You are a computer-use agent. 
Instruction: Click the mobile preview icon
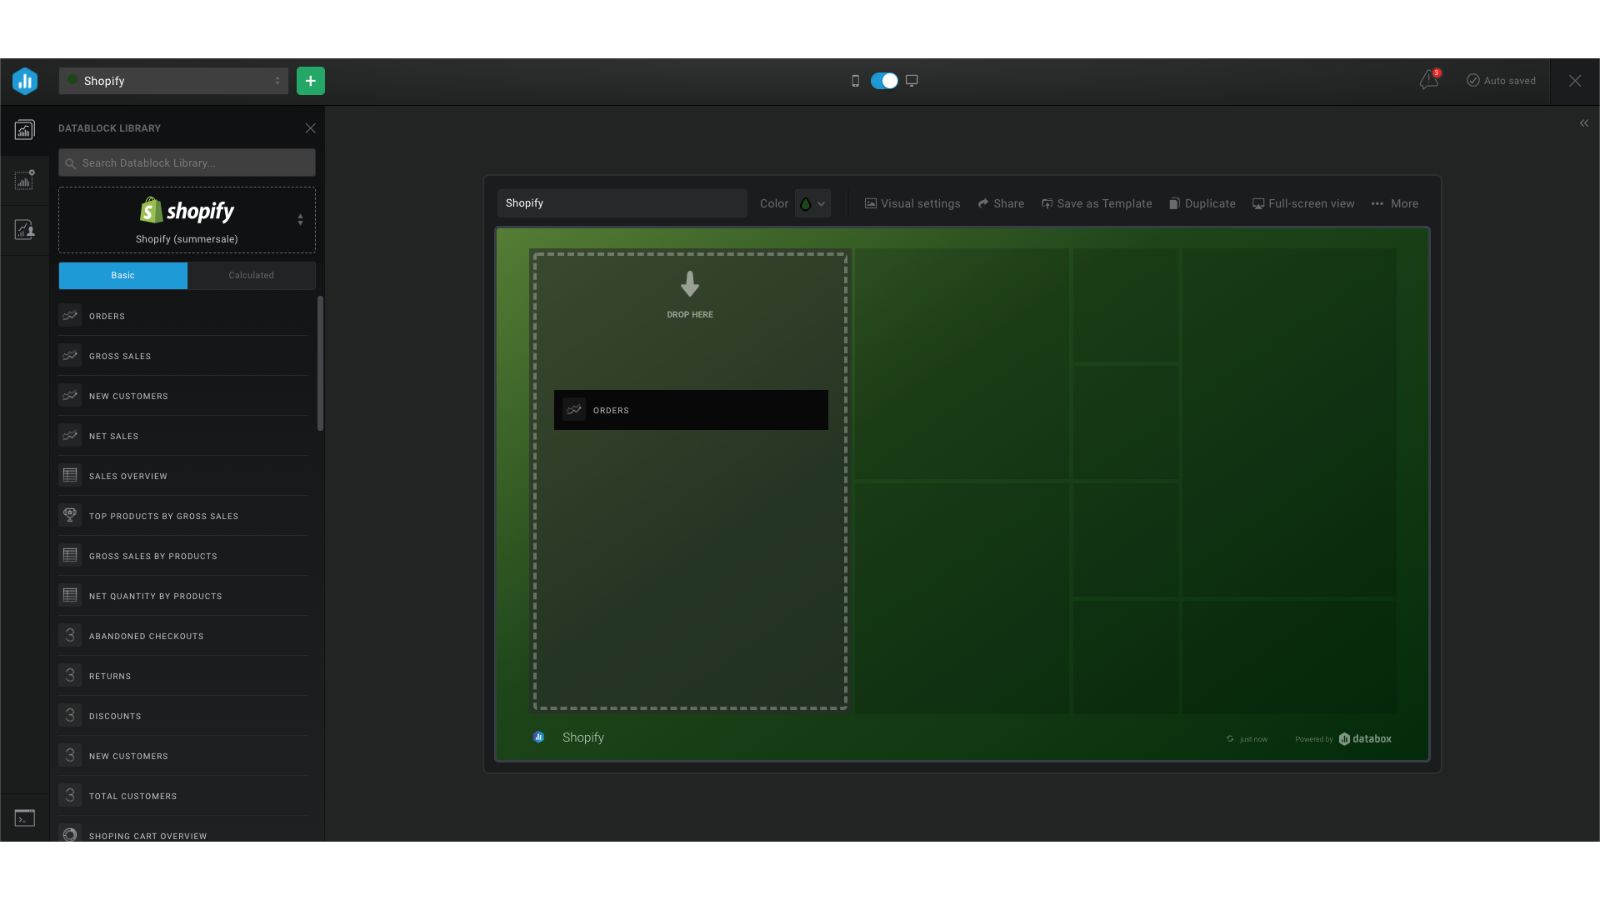(x=853, y=80)
